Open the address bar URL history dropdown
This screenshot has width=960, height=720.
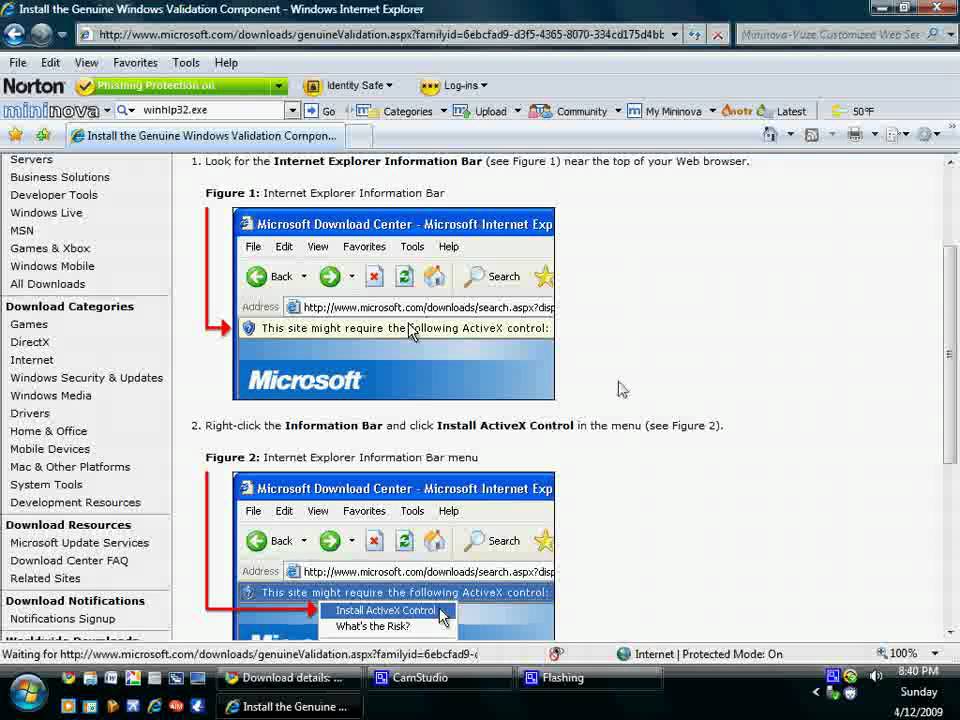click(674, 35)
